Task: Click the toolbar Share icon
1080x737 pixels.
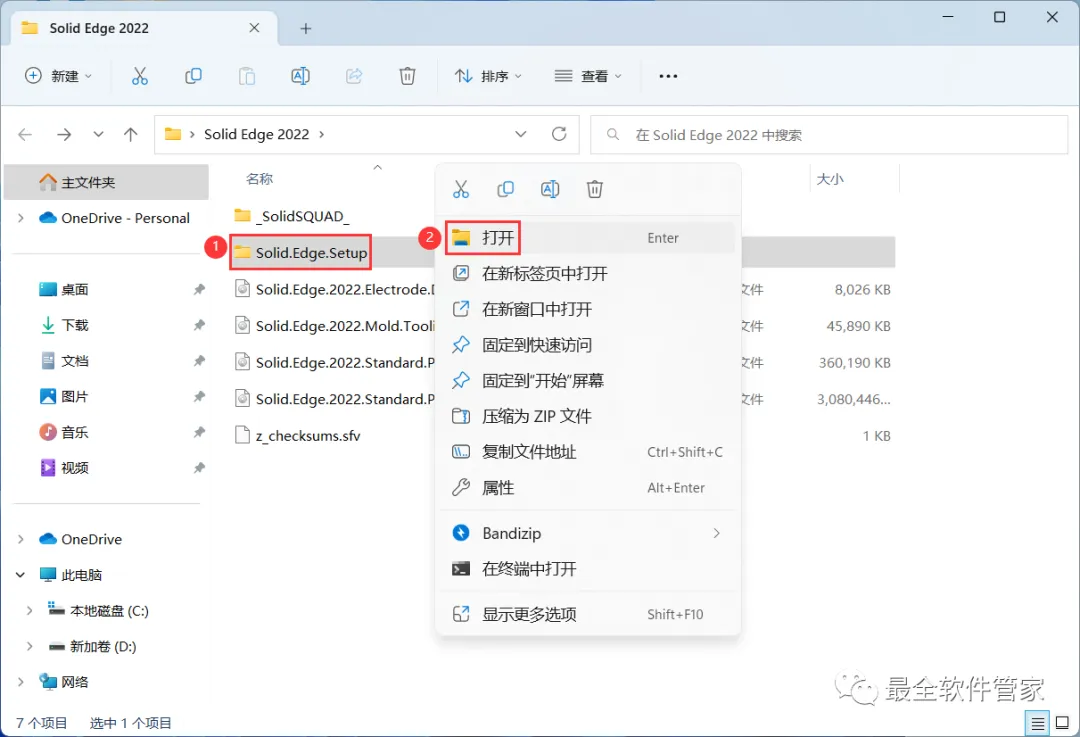Action: [x=354, y=76]
